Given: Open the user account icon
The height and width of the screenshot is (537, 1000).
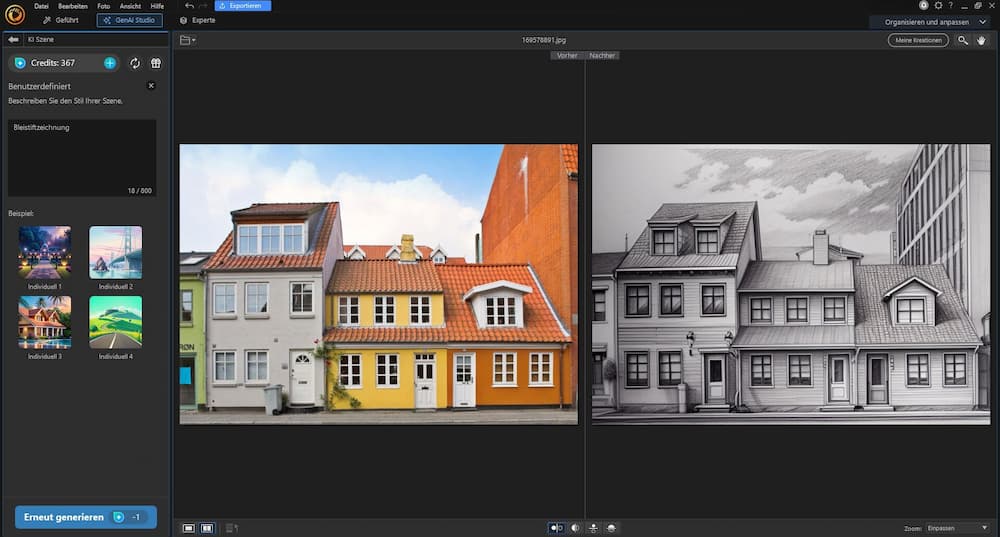Looking at the screenshot, I should (x=923, y=5).
